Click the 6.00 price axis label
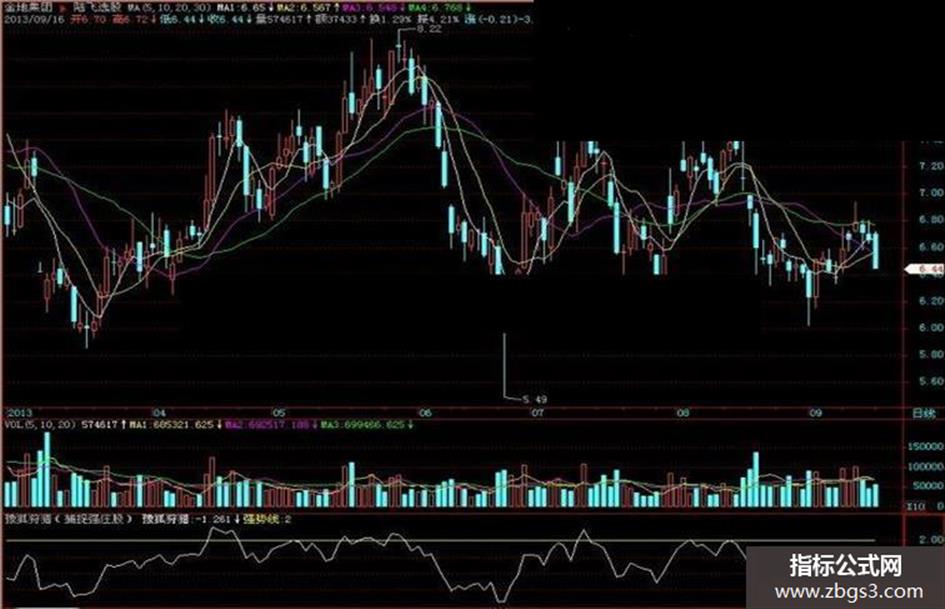Screen dimensions: 945x609 click(x=931, y=327)
